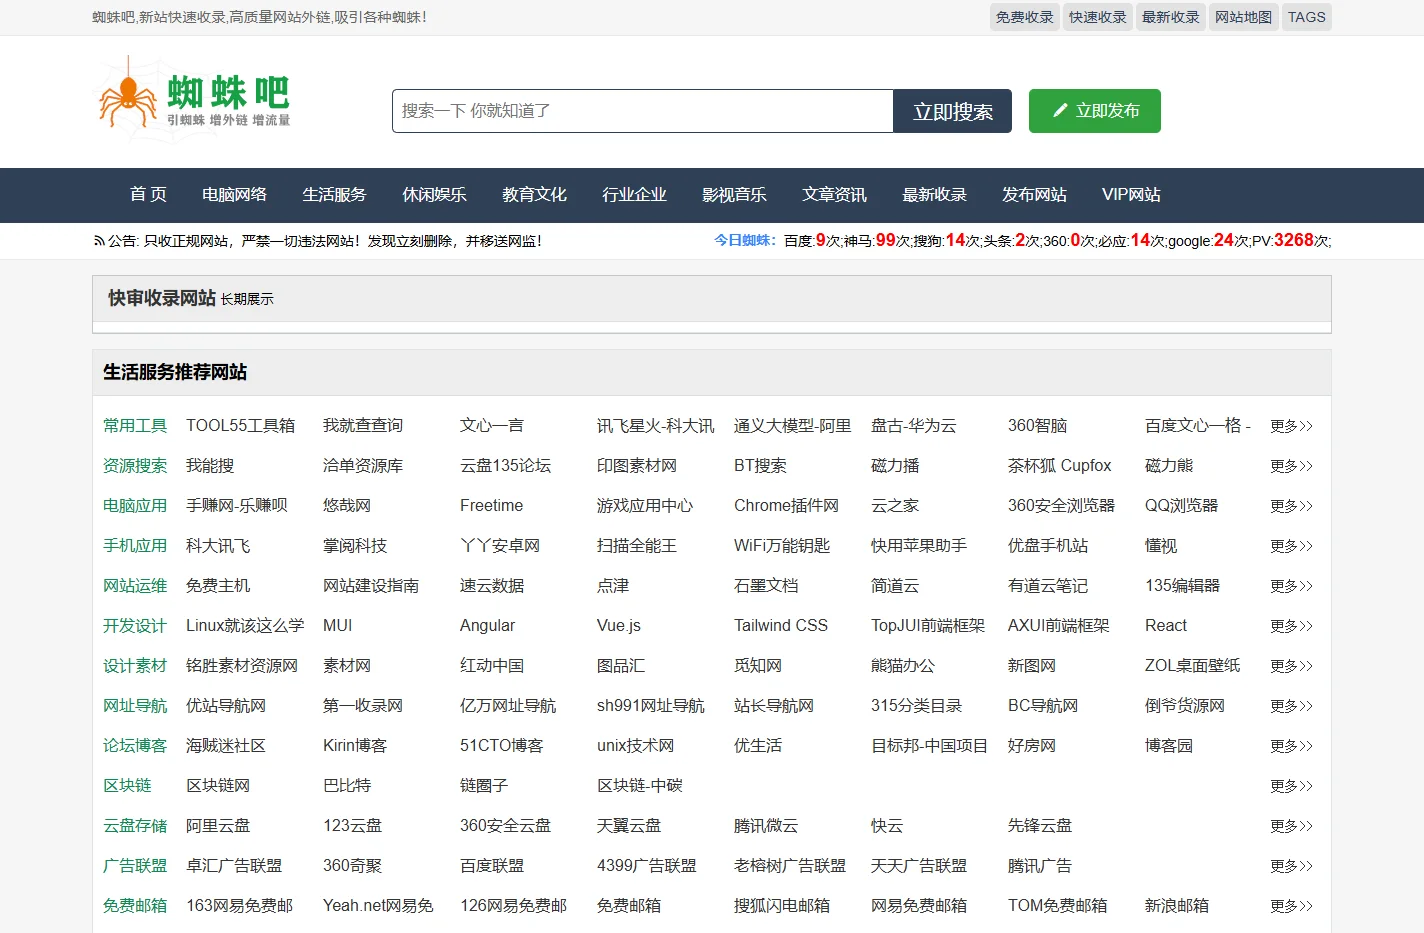Viewport: 1424px width, 933px height.
Task: Open the 讯飞星火-科大讯 link
Action: (x=655, y=426)
